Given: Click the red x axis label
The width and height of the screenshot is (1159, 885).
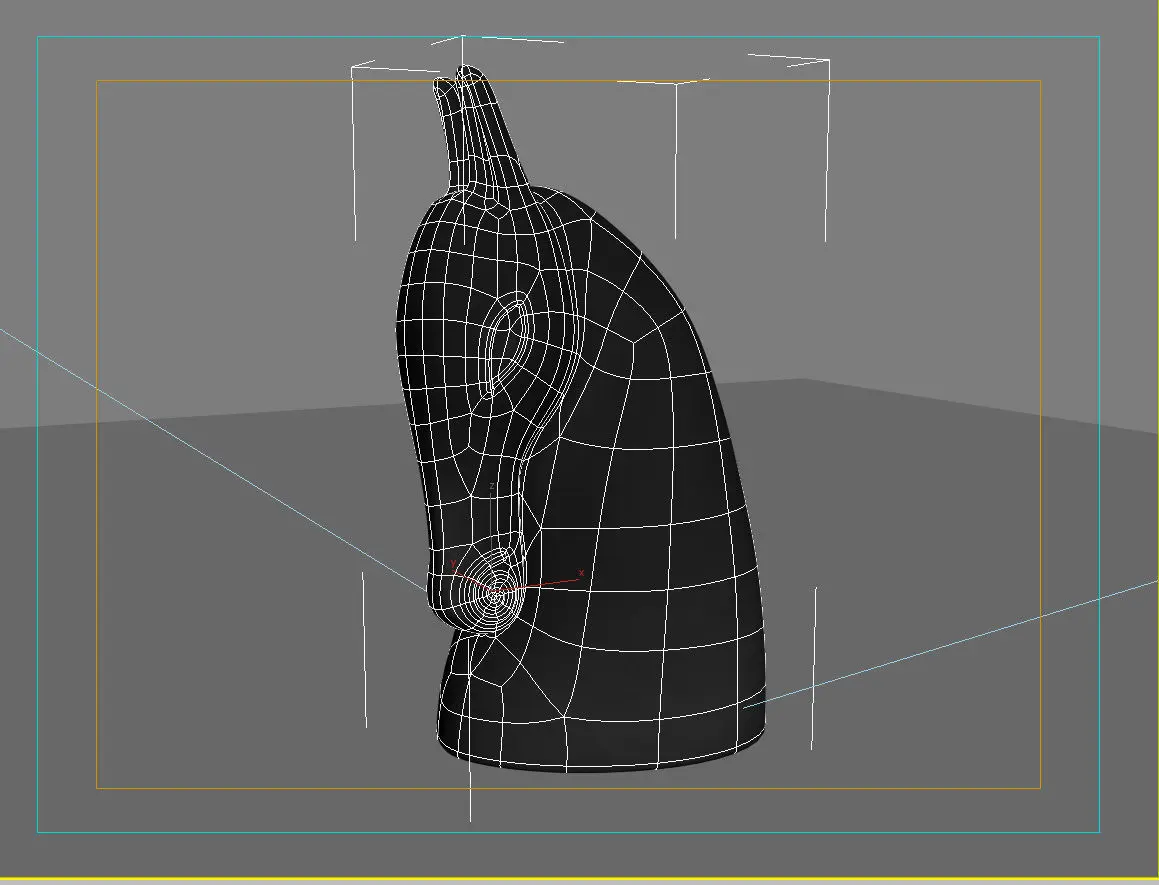Looking at the screenshot, I should (x=581, y=572).
